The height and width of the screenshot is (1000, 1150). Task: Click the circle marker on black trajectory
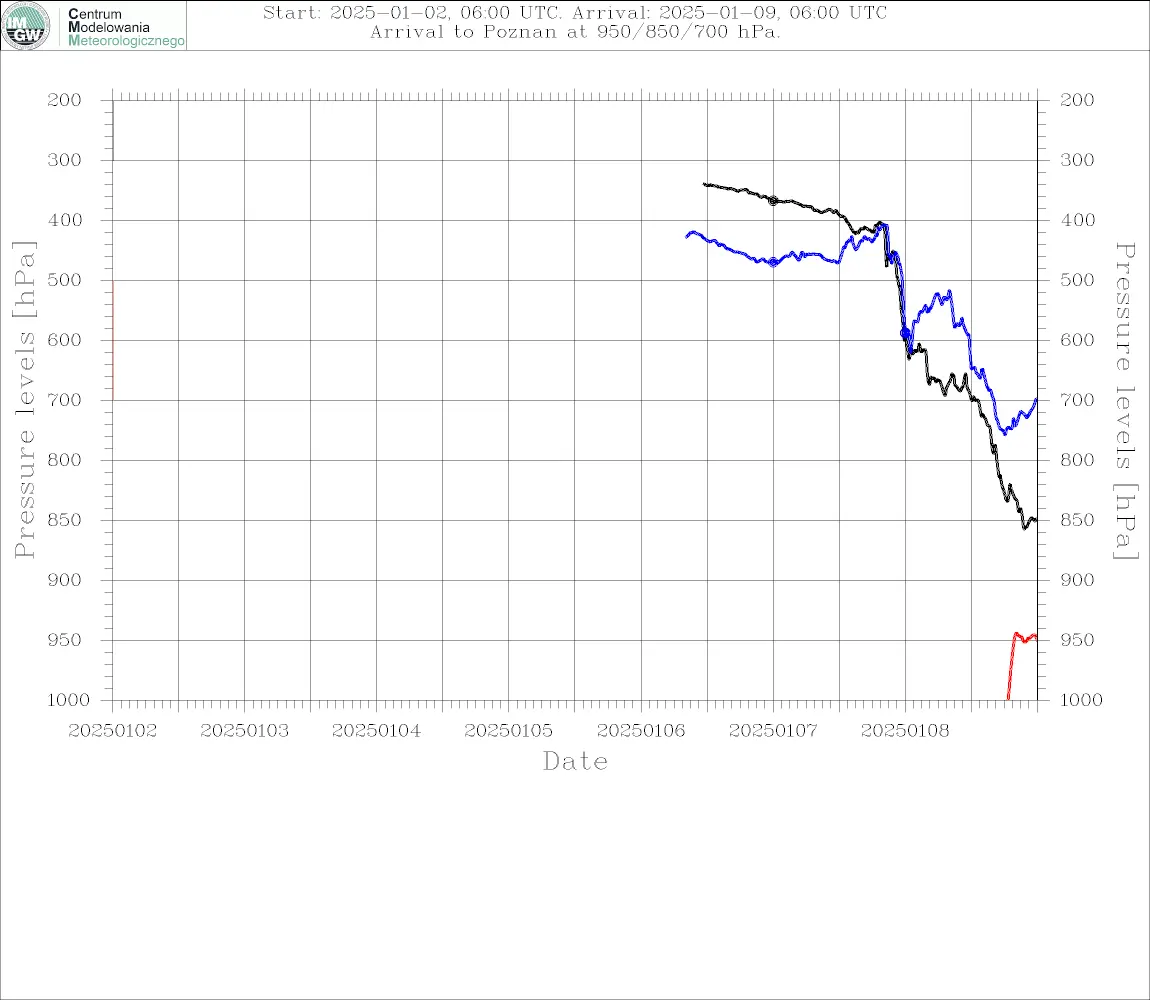[x=773, y=200]
